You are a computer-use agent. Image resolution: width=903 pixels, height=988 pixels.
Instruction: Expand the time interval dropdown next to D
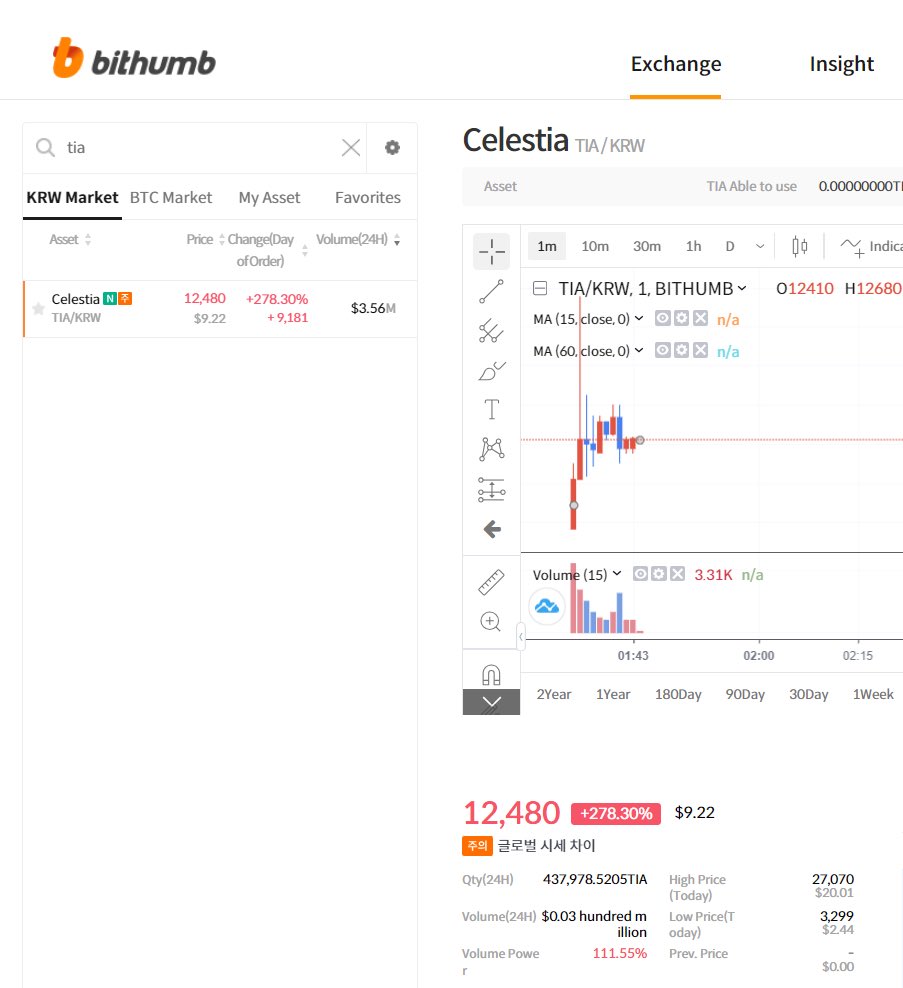click(x=760, y=246)
